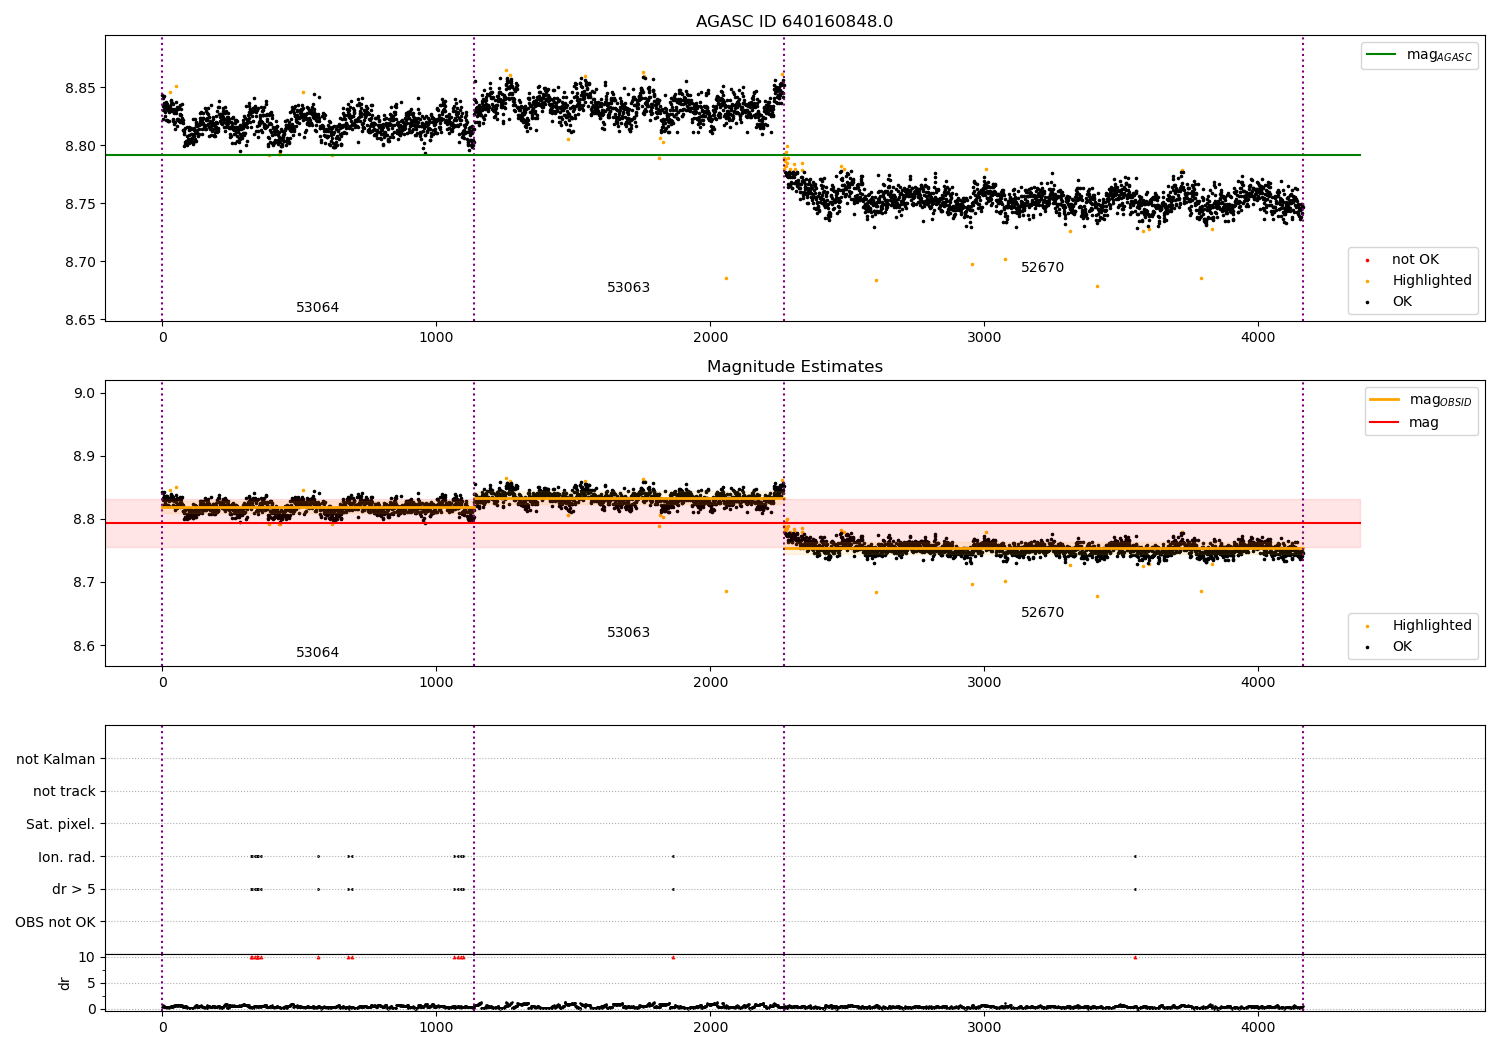The height and width of the screenshot is (1050, 1500).
Task: Click the 8.70 y-axis tick in the top plot
Action: pos(79,262)
